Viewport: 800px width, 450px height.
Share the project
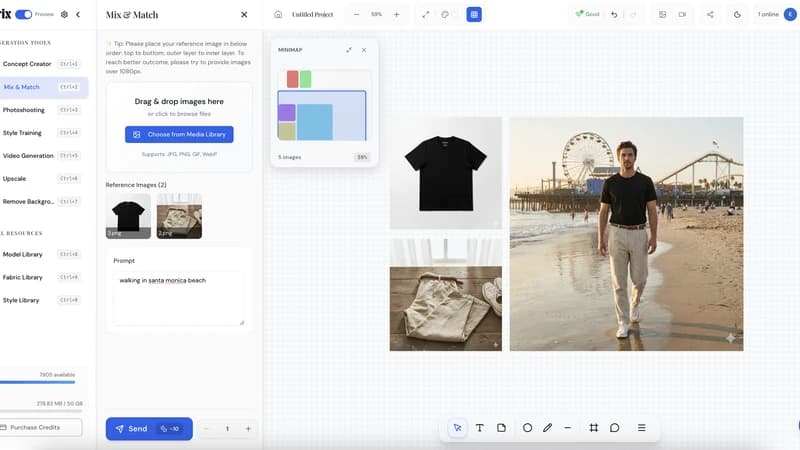coord(710,14)
